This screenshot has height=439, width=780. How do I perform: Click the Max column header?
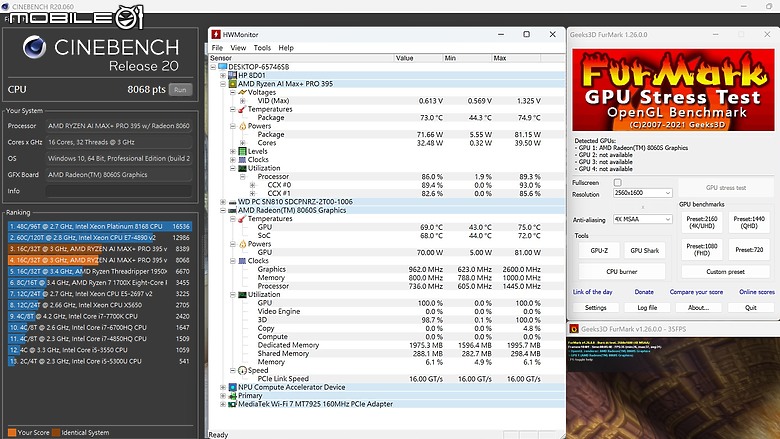click(x=516, y=58)
